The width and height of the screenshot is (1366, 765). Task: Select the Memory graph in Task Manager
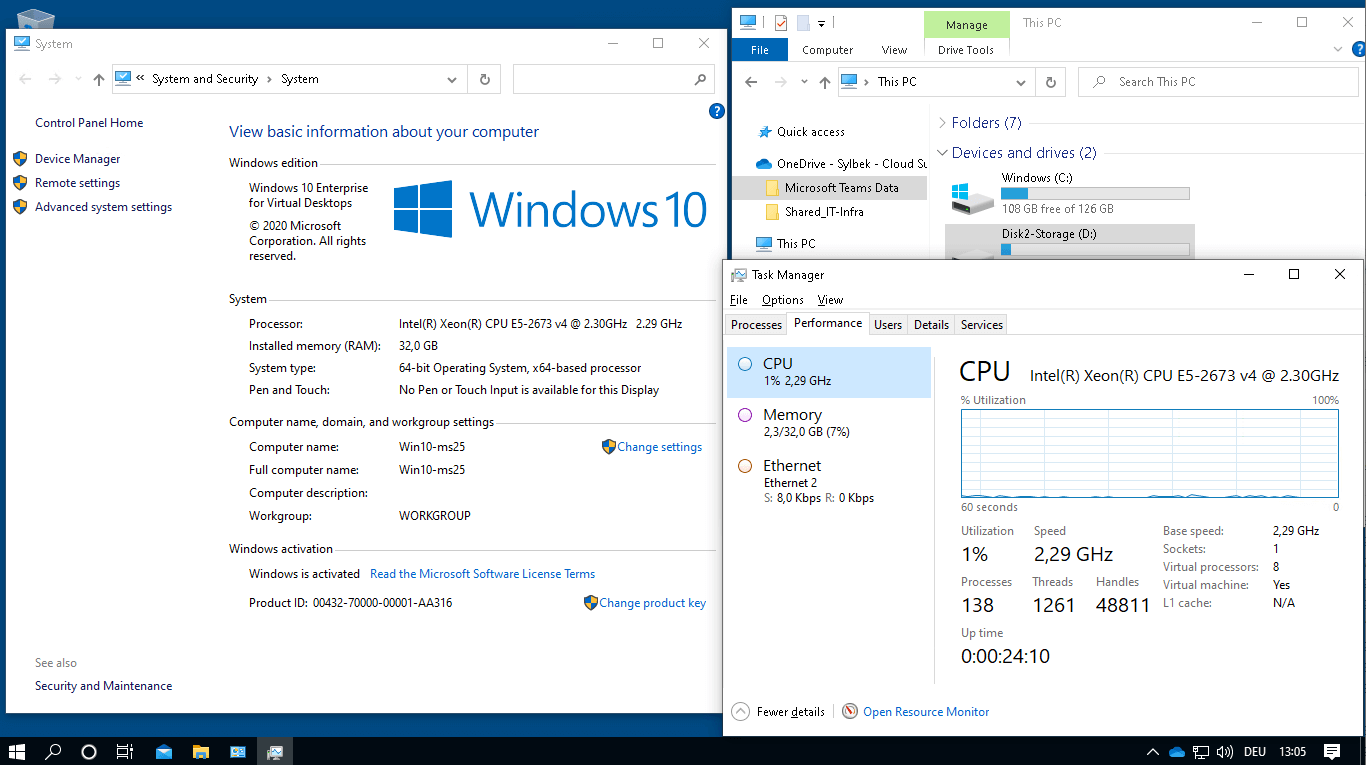(x=829, y=421)
